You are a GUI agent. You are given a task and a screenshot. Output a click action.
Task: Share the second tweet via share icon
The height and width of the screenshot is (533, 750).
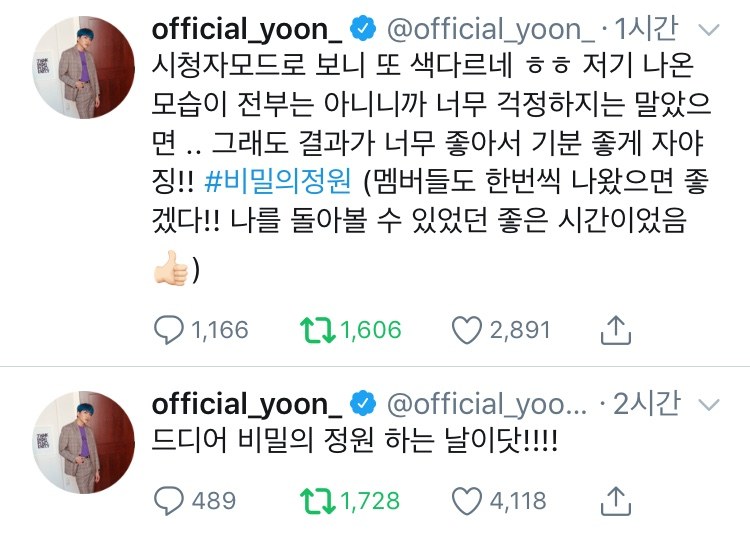point(616,500)
